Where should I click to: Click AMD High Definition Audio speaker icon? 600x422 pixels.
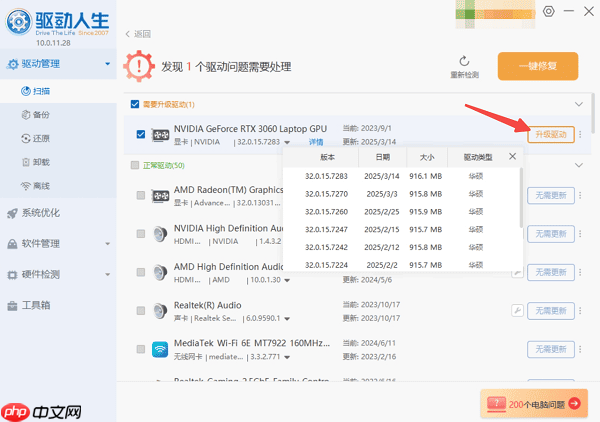tap(160, 272)
